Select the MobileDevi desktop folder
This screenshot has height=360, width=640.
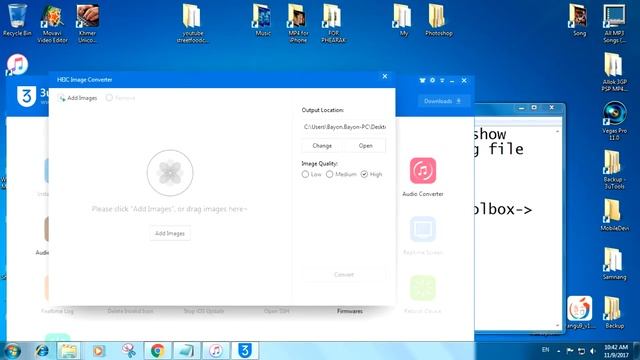pos(614,215)
